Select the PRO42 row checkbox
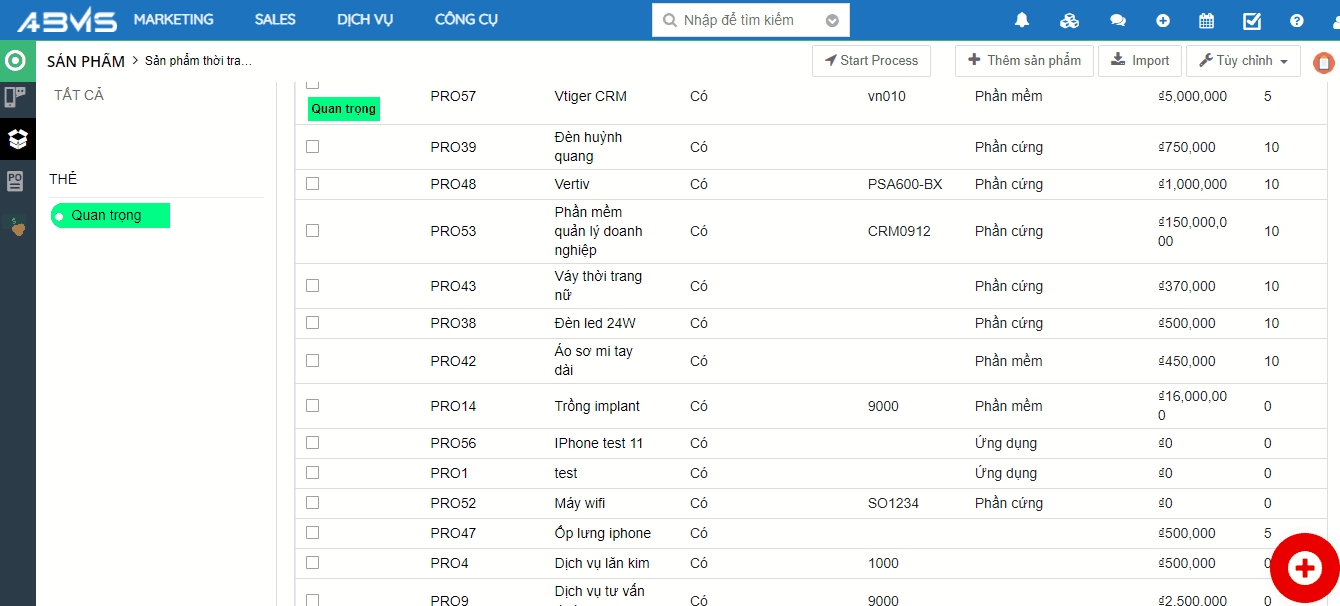 [312, 360]
